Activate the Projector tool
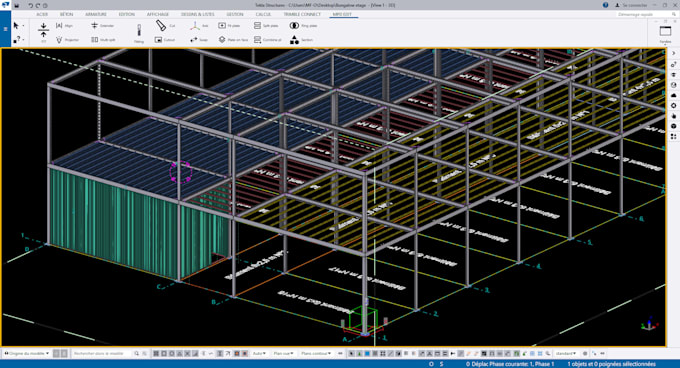The image size is (680, 368). 68,40
